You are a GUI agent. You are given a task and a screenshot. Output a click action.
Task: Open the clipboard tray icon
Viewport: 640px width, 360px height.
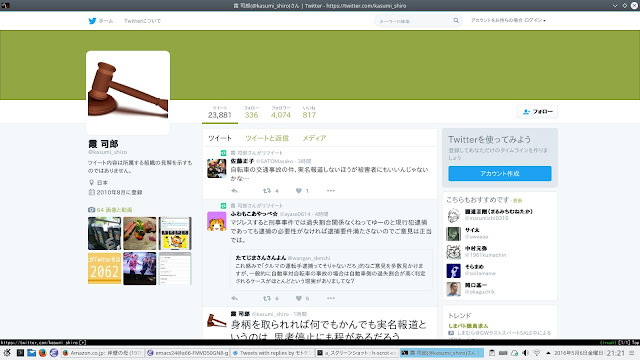(x=492, y=353)
